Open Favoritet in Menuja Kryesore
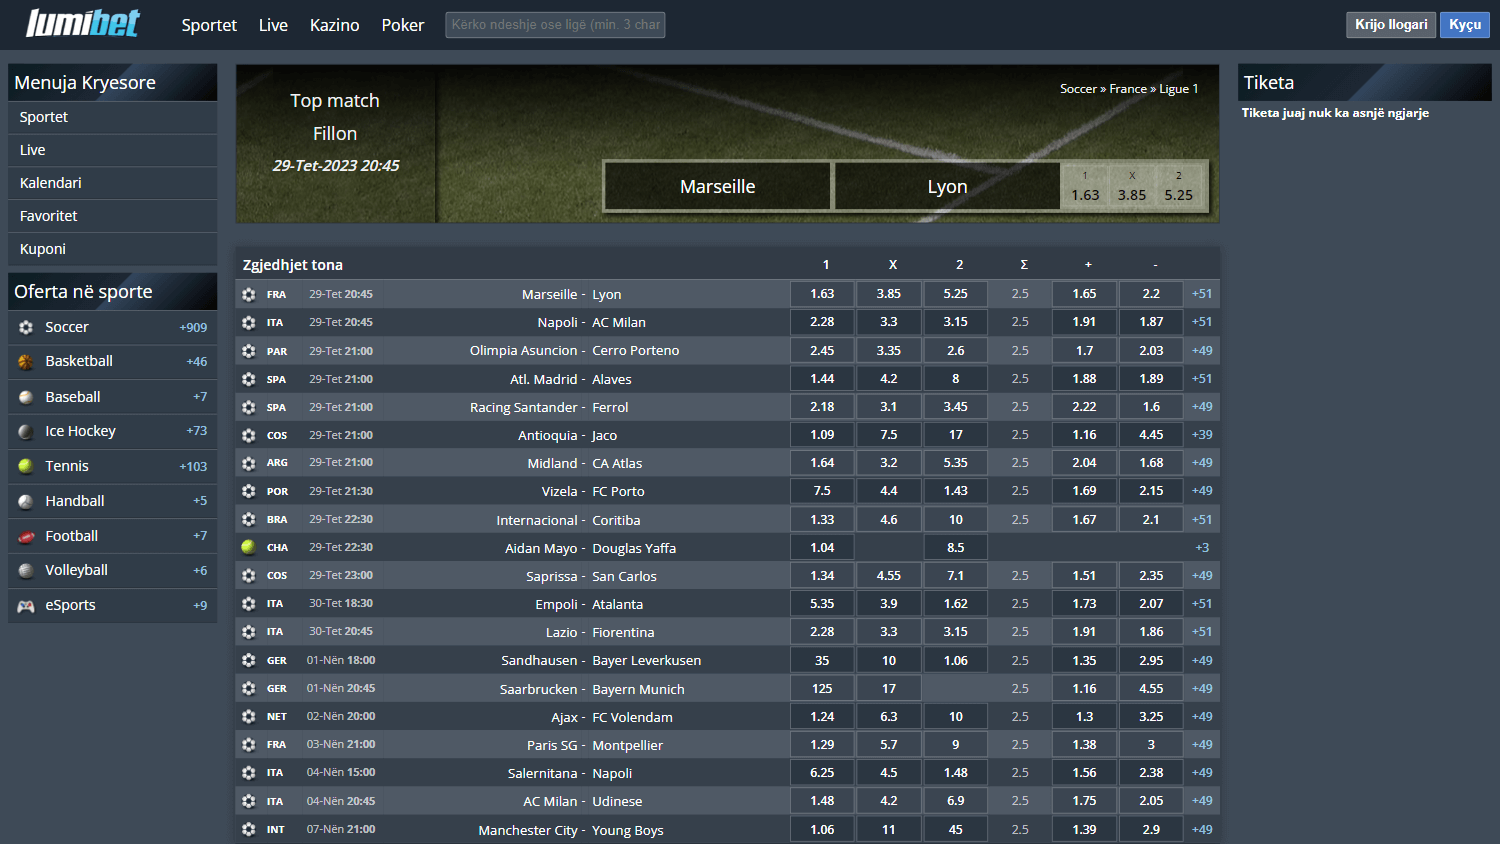Screen dimensions: 1500x844 click(x=113, y=216)
